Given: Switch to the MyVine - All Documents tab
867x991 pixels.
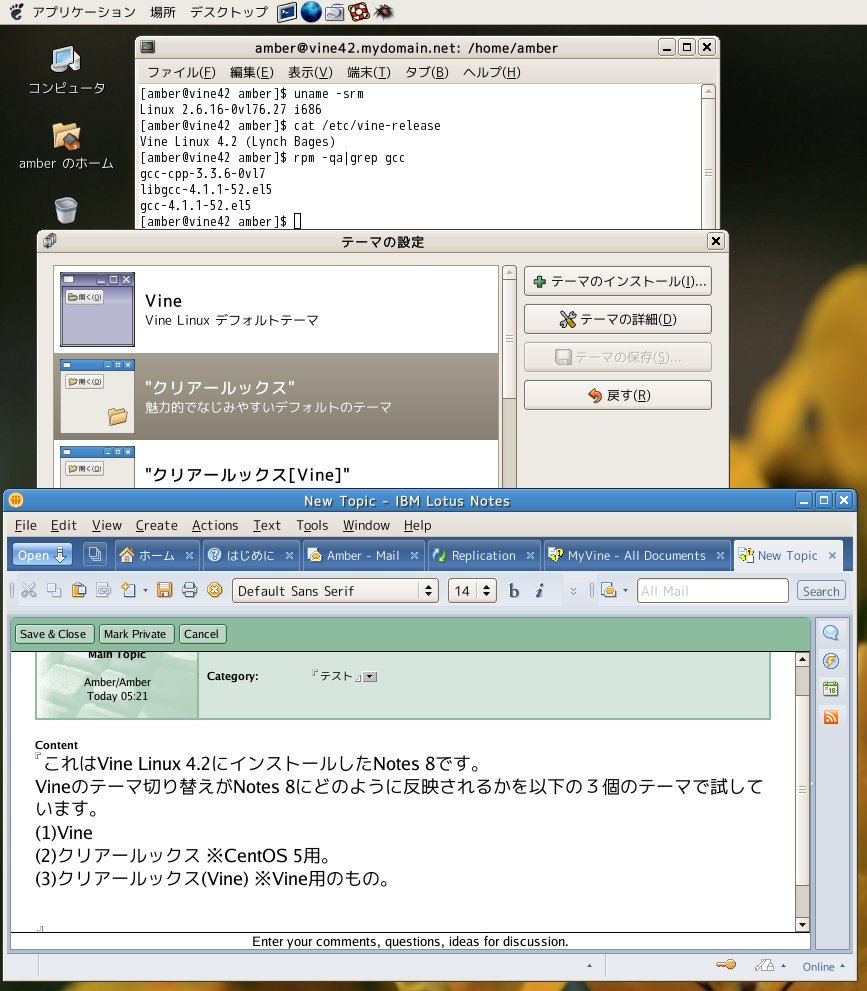Looking at the screenshot, I should coord(636,555).
